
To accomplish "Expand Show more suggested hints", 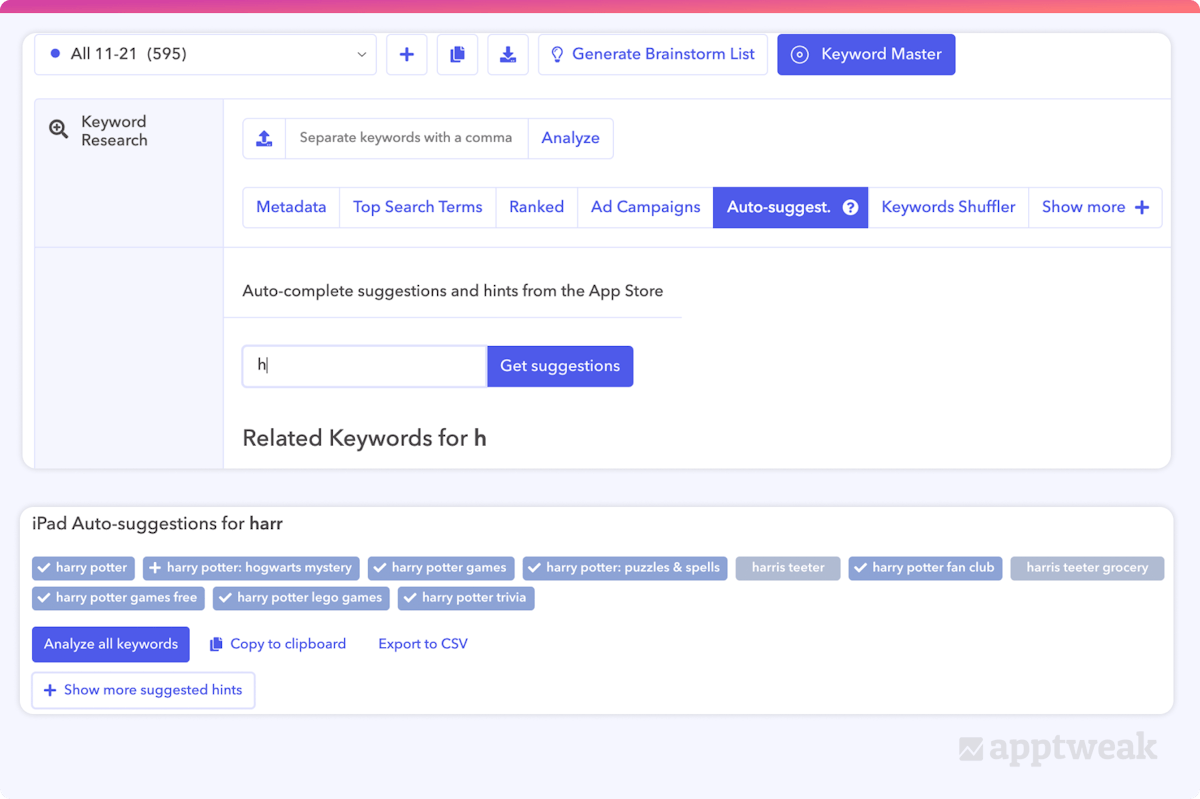I will click(x=143, y=690).
